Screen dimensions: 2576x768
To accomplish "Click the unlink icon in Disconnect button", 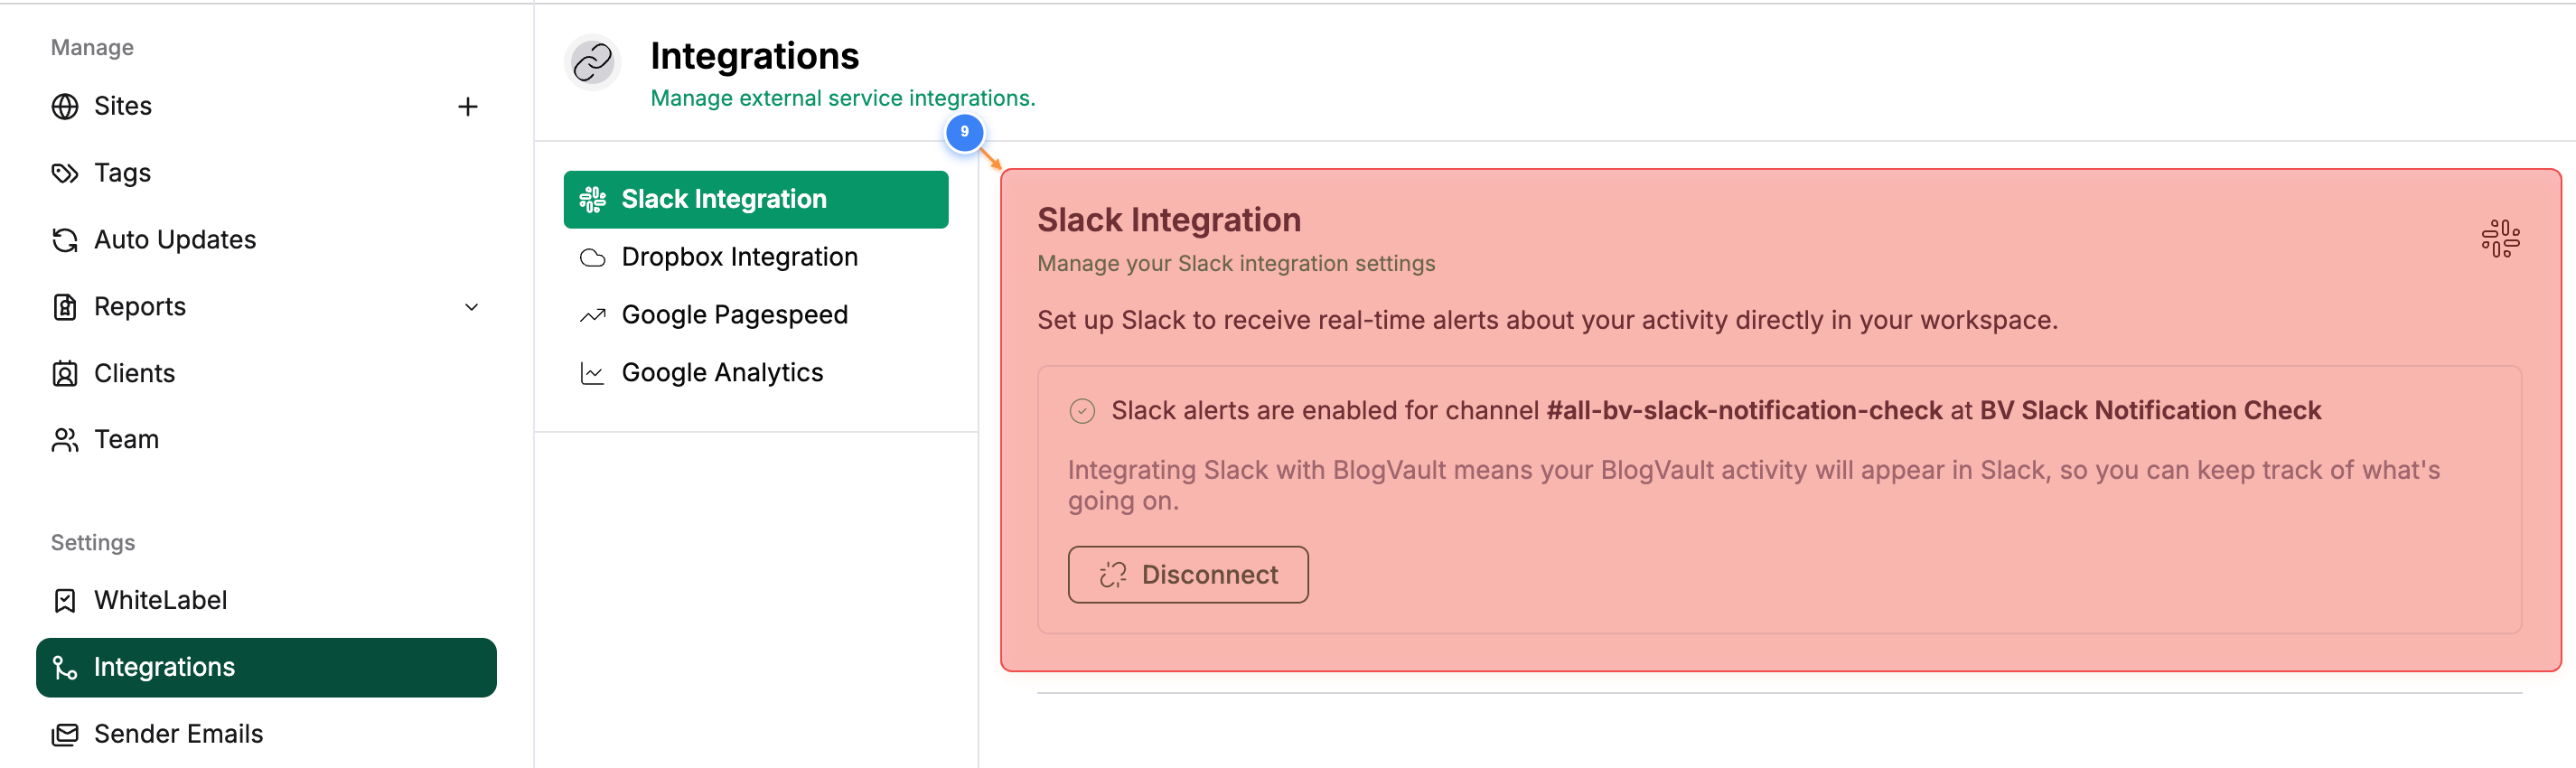I will coord(1113,575).
